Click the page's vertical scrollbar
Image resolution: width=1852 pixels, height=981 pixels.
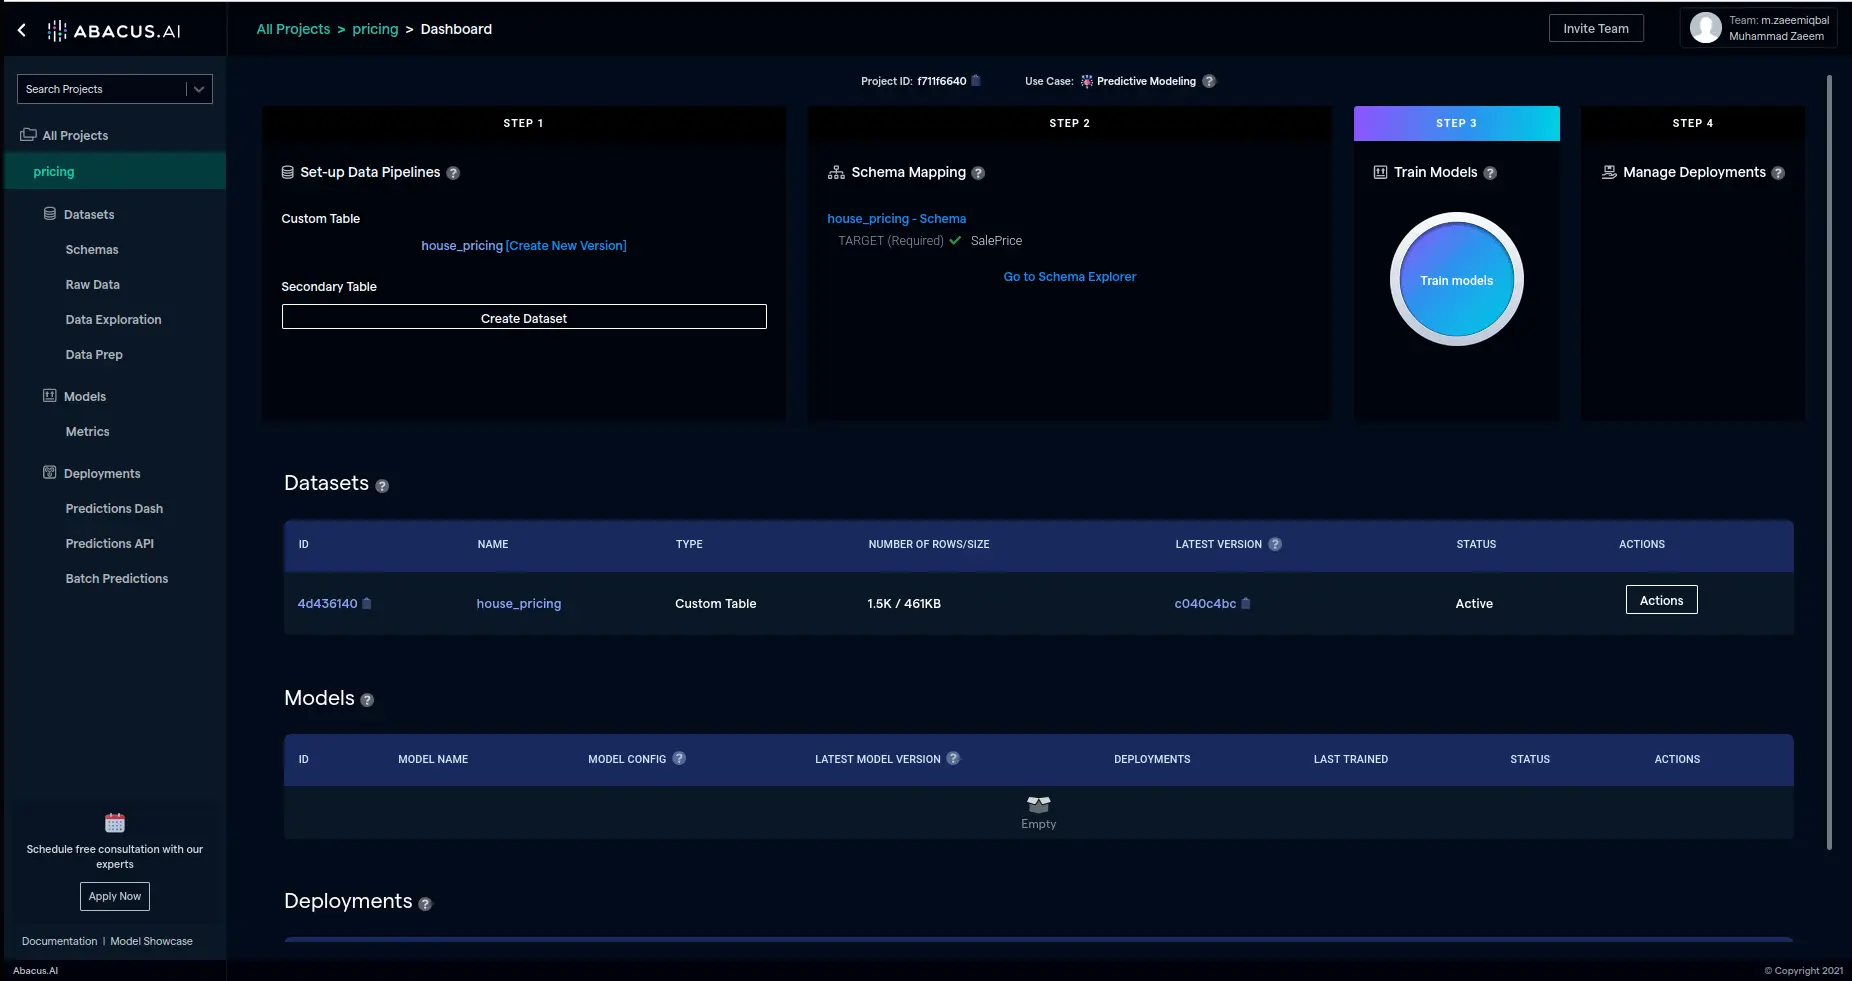pyautogui.click(x=1829, y=460)
